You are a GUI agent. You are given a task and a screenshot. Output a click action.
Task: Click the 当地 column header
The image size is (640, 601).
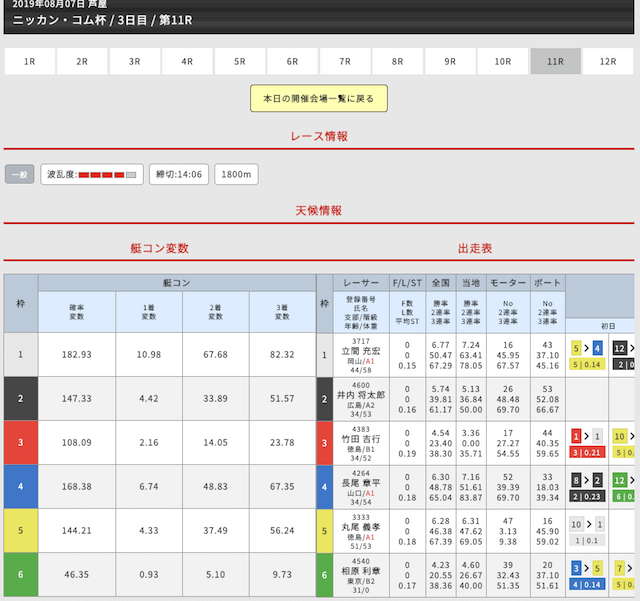pos(471,283)
